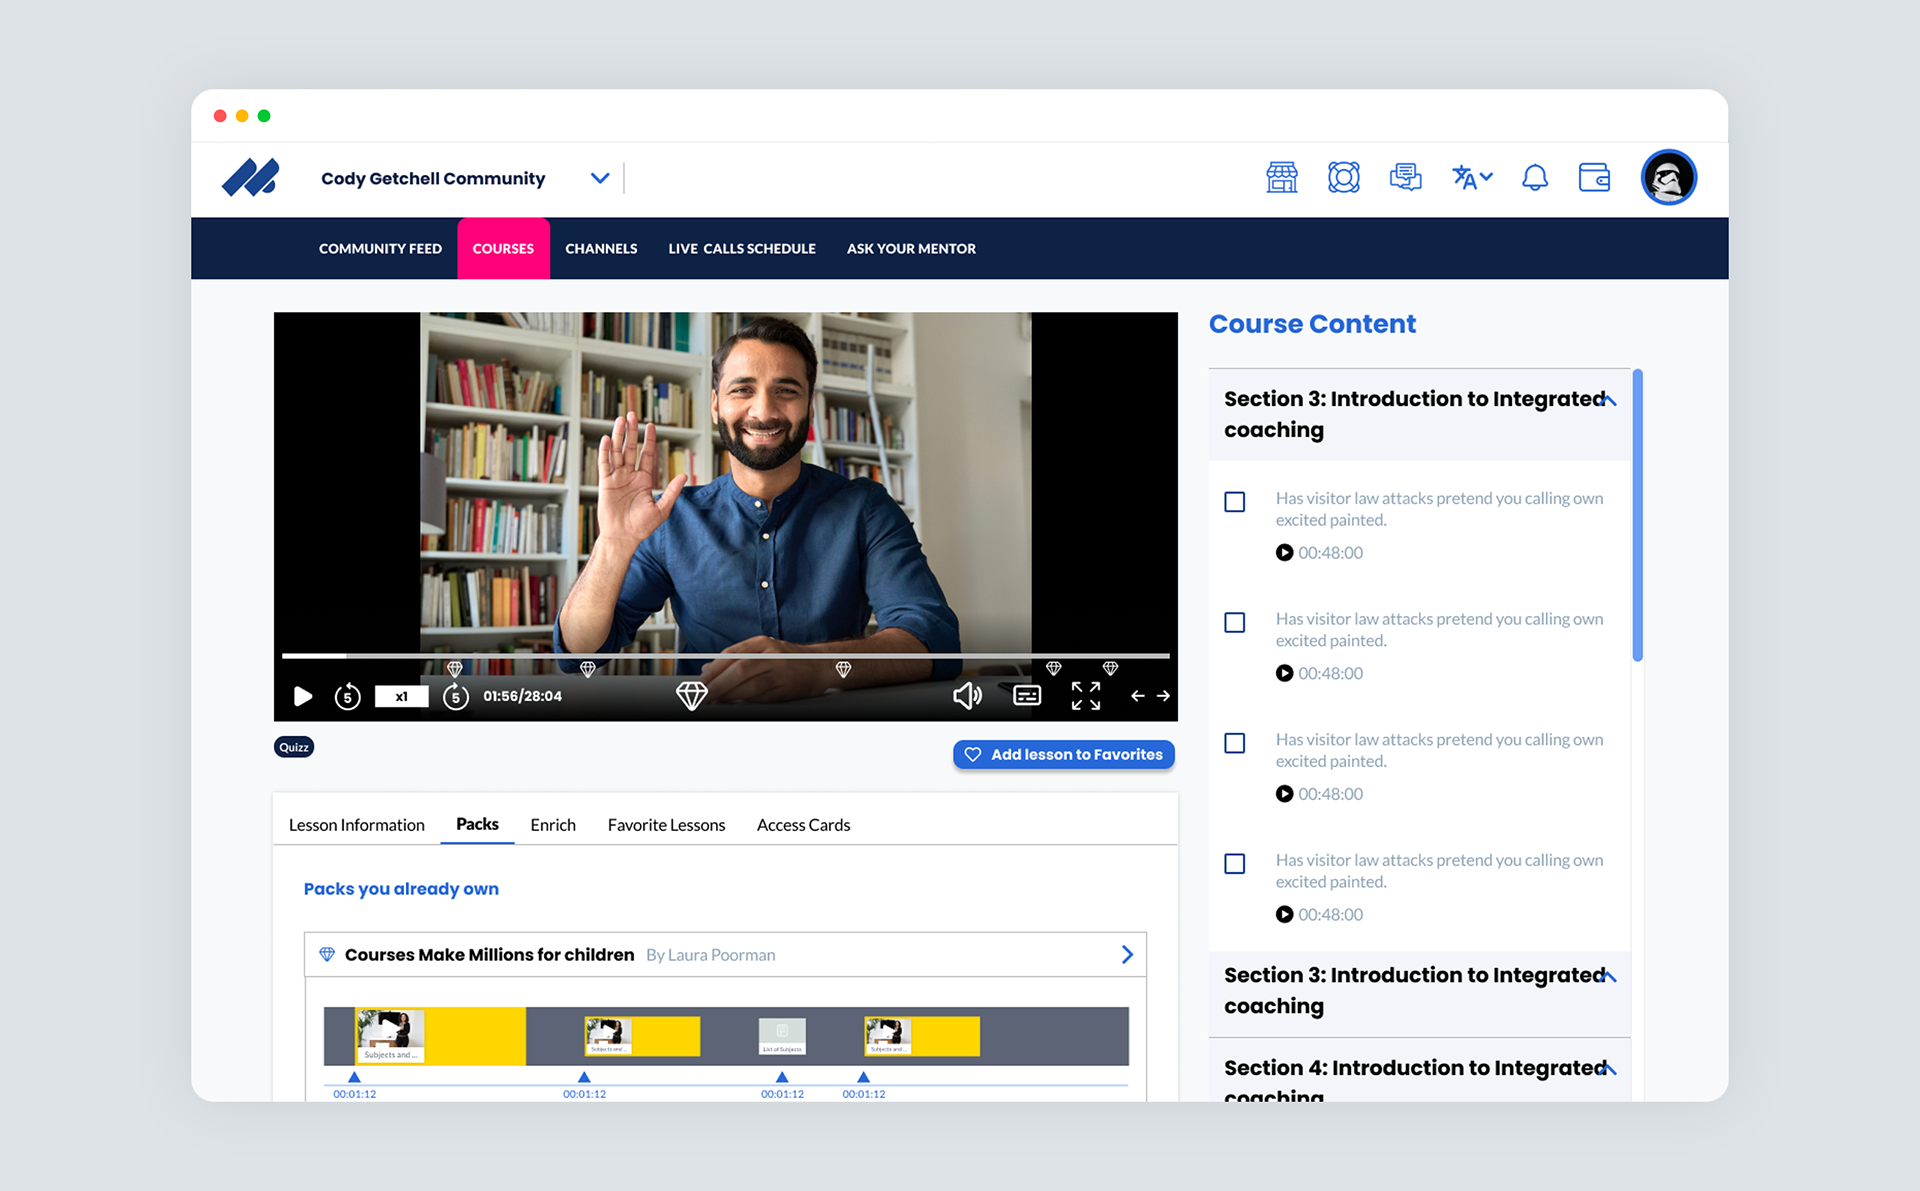Open Live Calls Schedule menu item
The image size is (1920, 1191).
click(741, 249)
